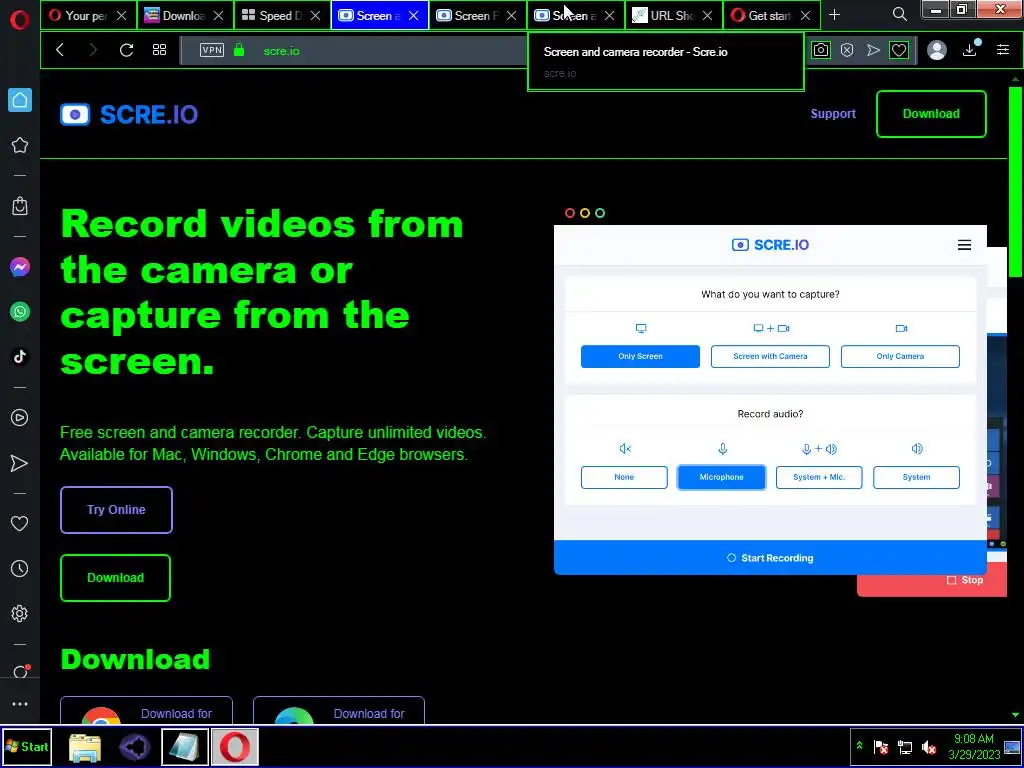
Task: Choose System + Mic. audio option
Action: [x=819, y=477]
